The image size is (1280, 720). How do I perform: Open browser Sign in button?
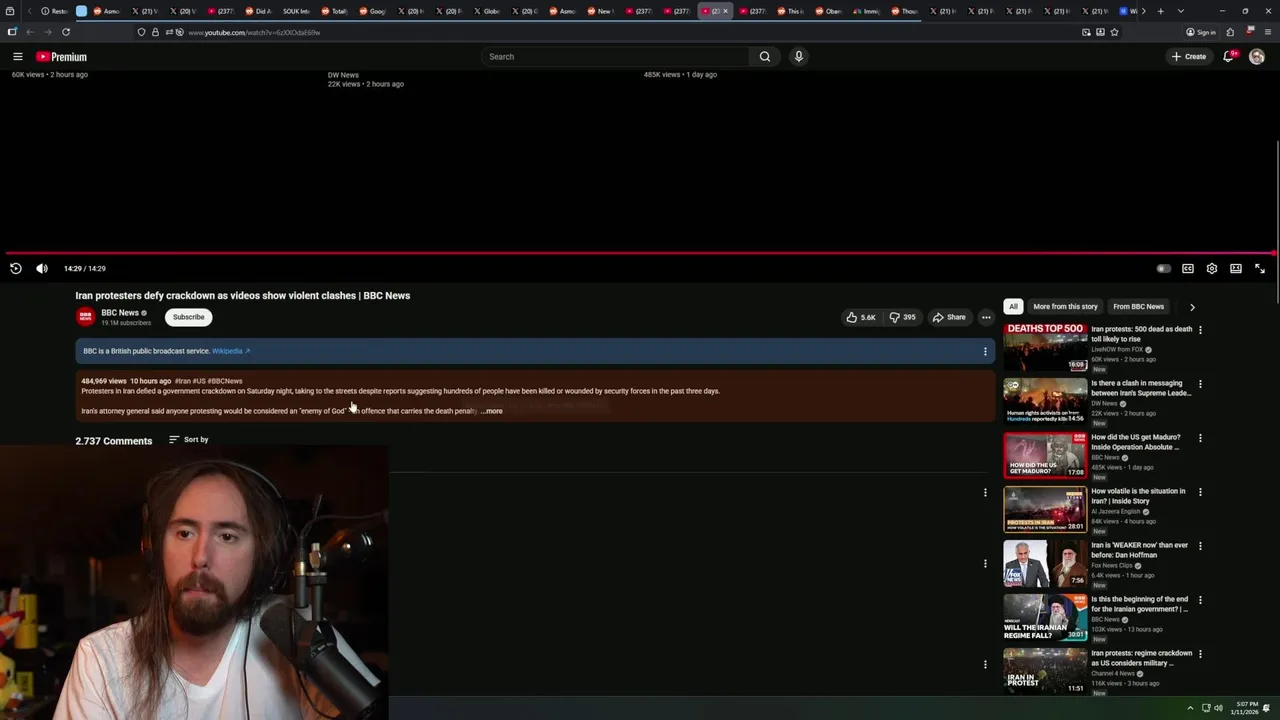[1201, 32]
